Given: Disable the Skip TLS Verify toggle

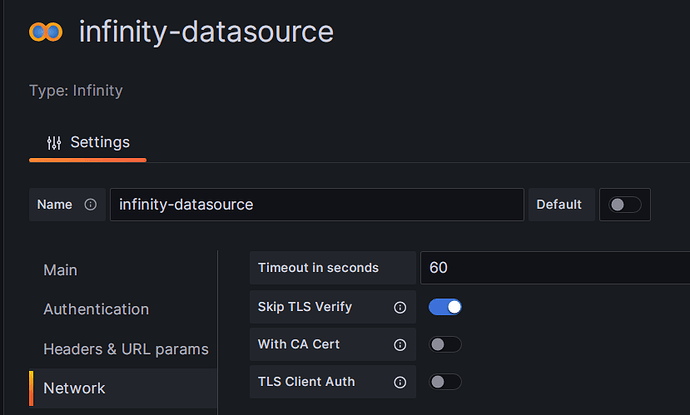Looking at the screenshot, I should point(445,307).
